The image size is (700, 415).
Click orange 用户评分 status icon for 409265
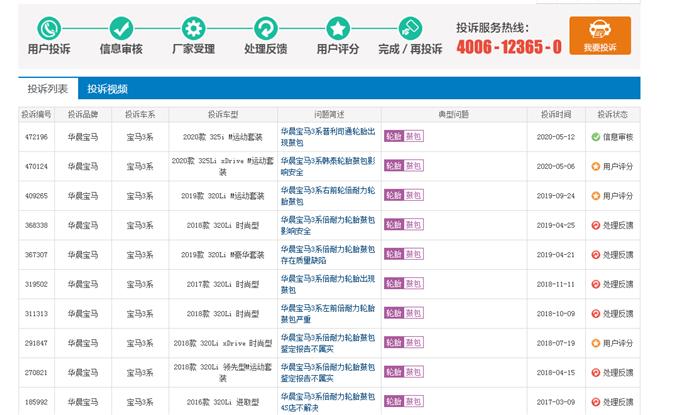(596, 196)
